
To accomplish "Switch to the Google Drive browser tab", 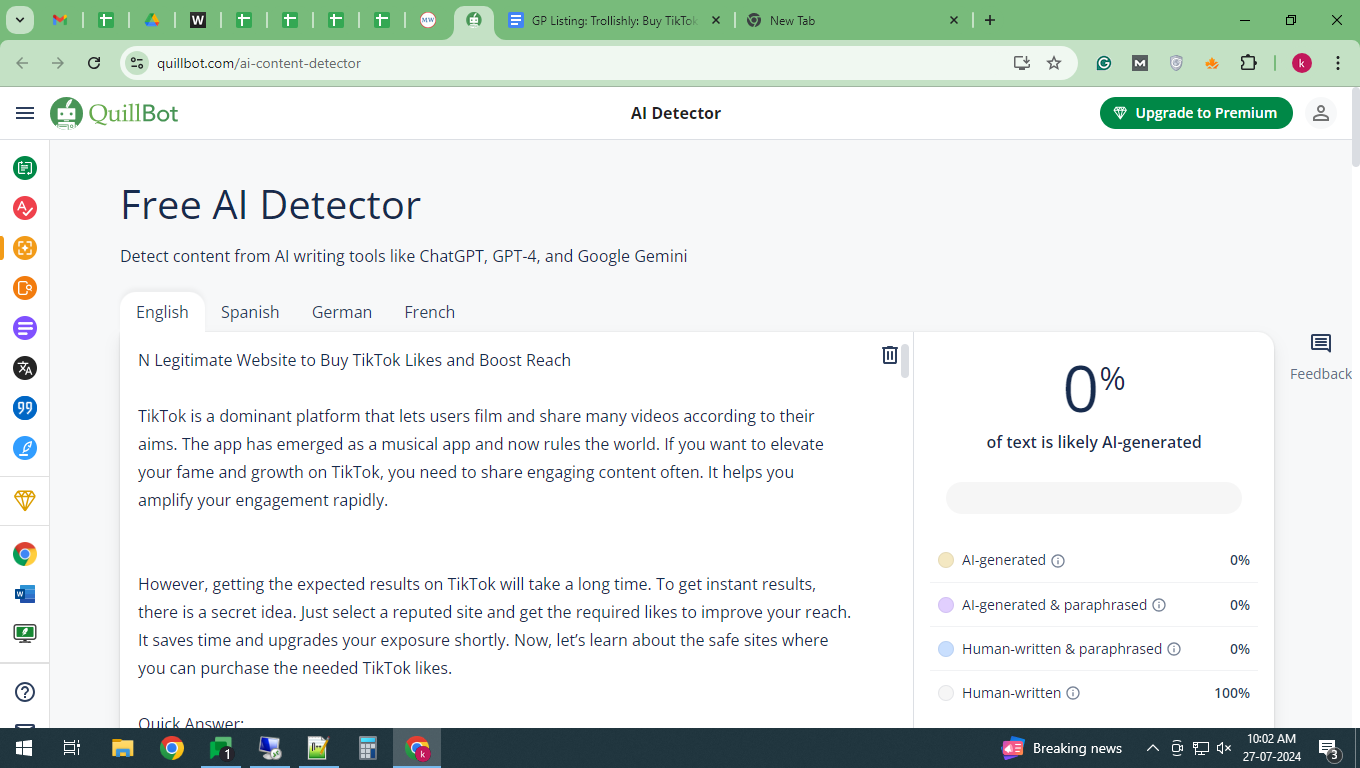I will [151, 20].
